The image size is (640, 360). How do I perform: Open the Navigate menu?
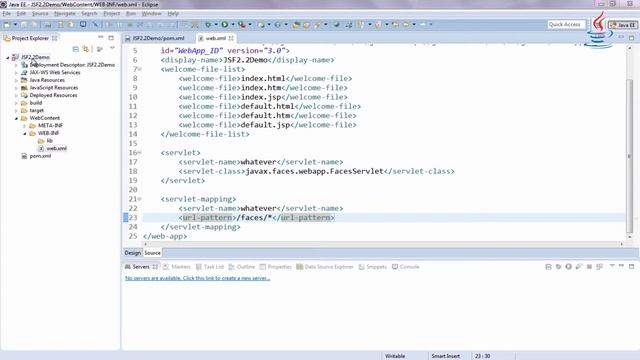(x=64, y=13)
